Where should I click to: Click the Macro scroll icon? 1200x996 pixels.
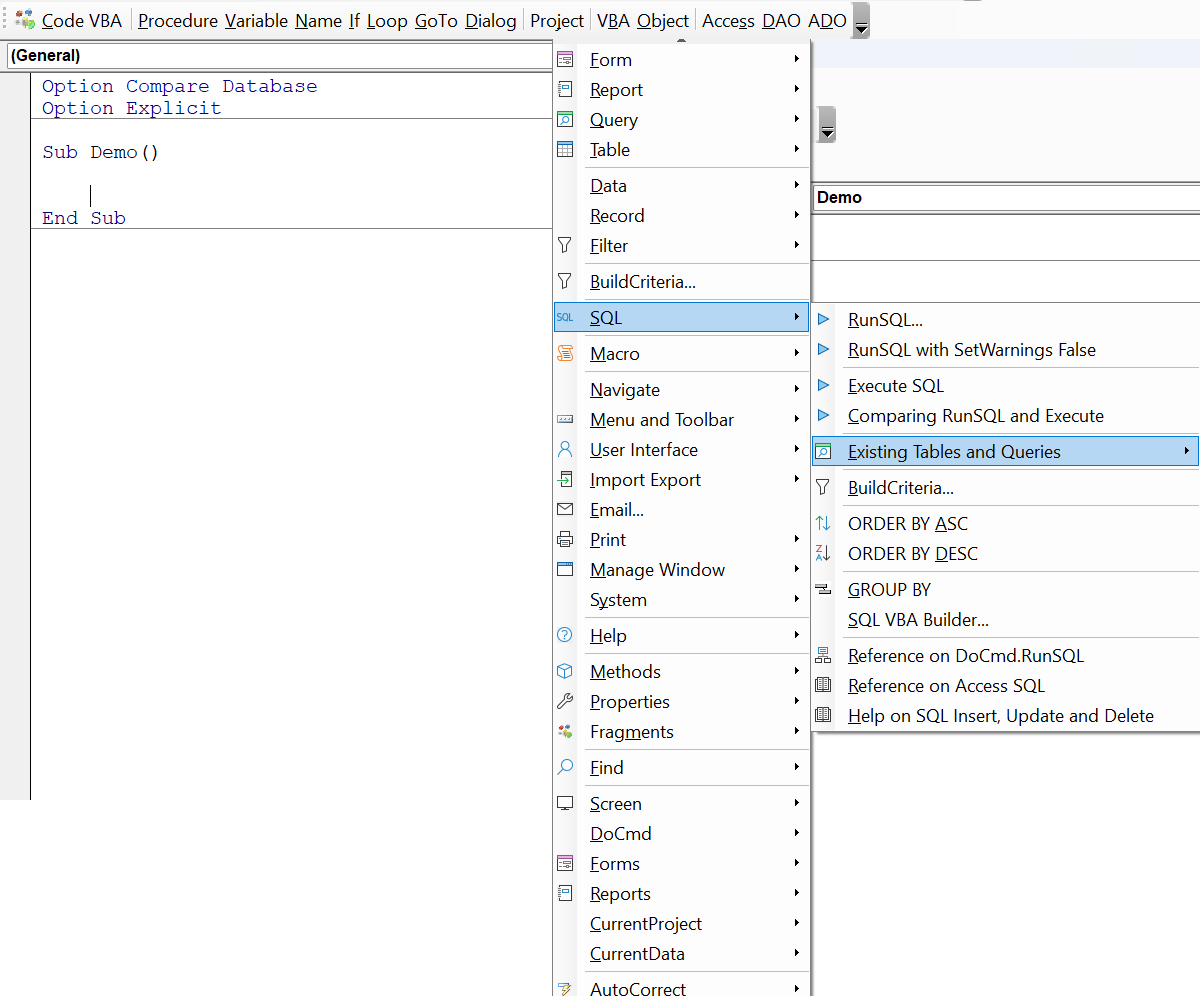tap(565, 354)
